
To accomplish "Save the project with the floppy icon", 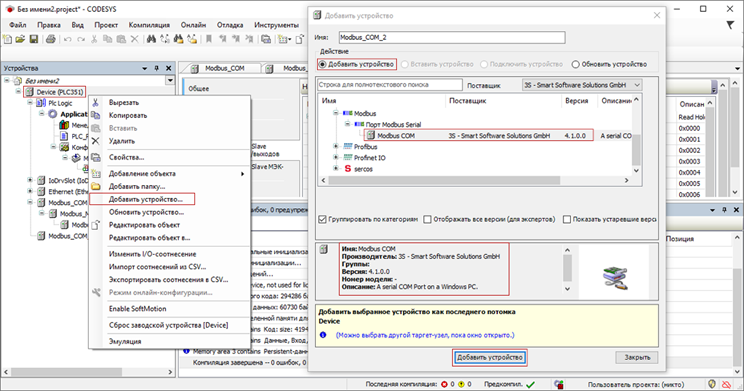I will click(34, 39).
